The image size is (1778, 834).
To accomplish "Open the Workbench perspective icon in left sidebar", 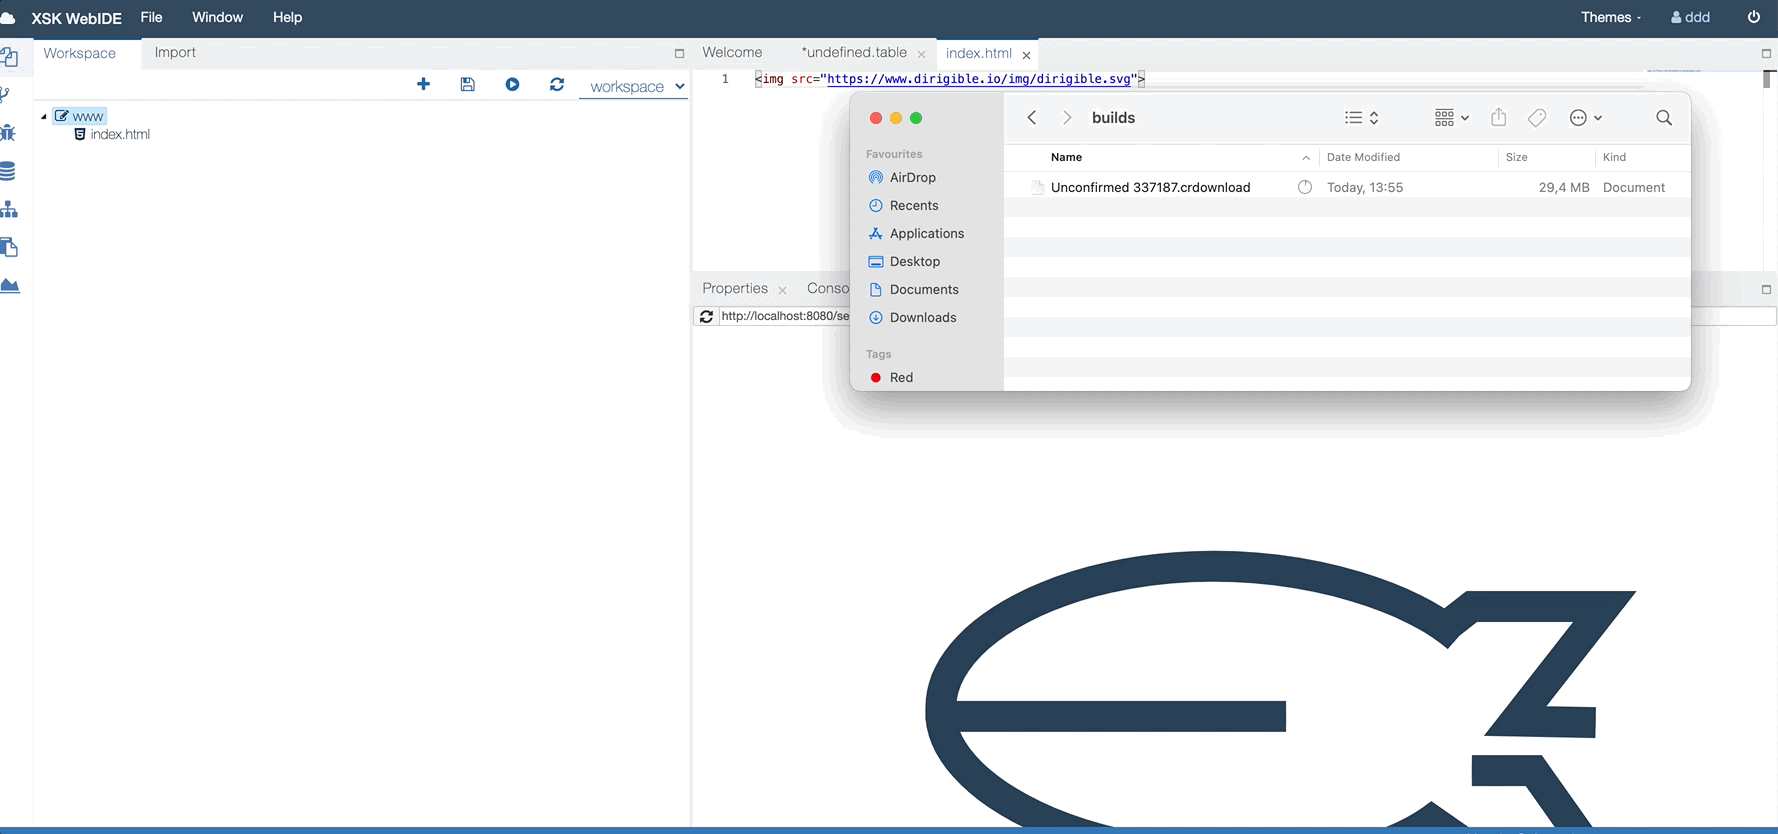I will tap(9, 57).
